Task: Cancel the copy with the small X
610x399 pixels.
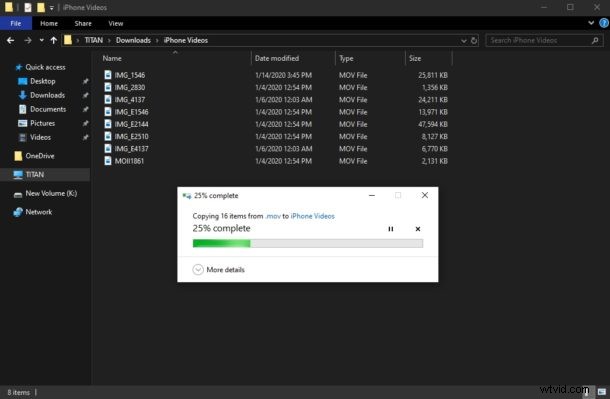Action: tap(418, 229)
